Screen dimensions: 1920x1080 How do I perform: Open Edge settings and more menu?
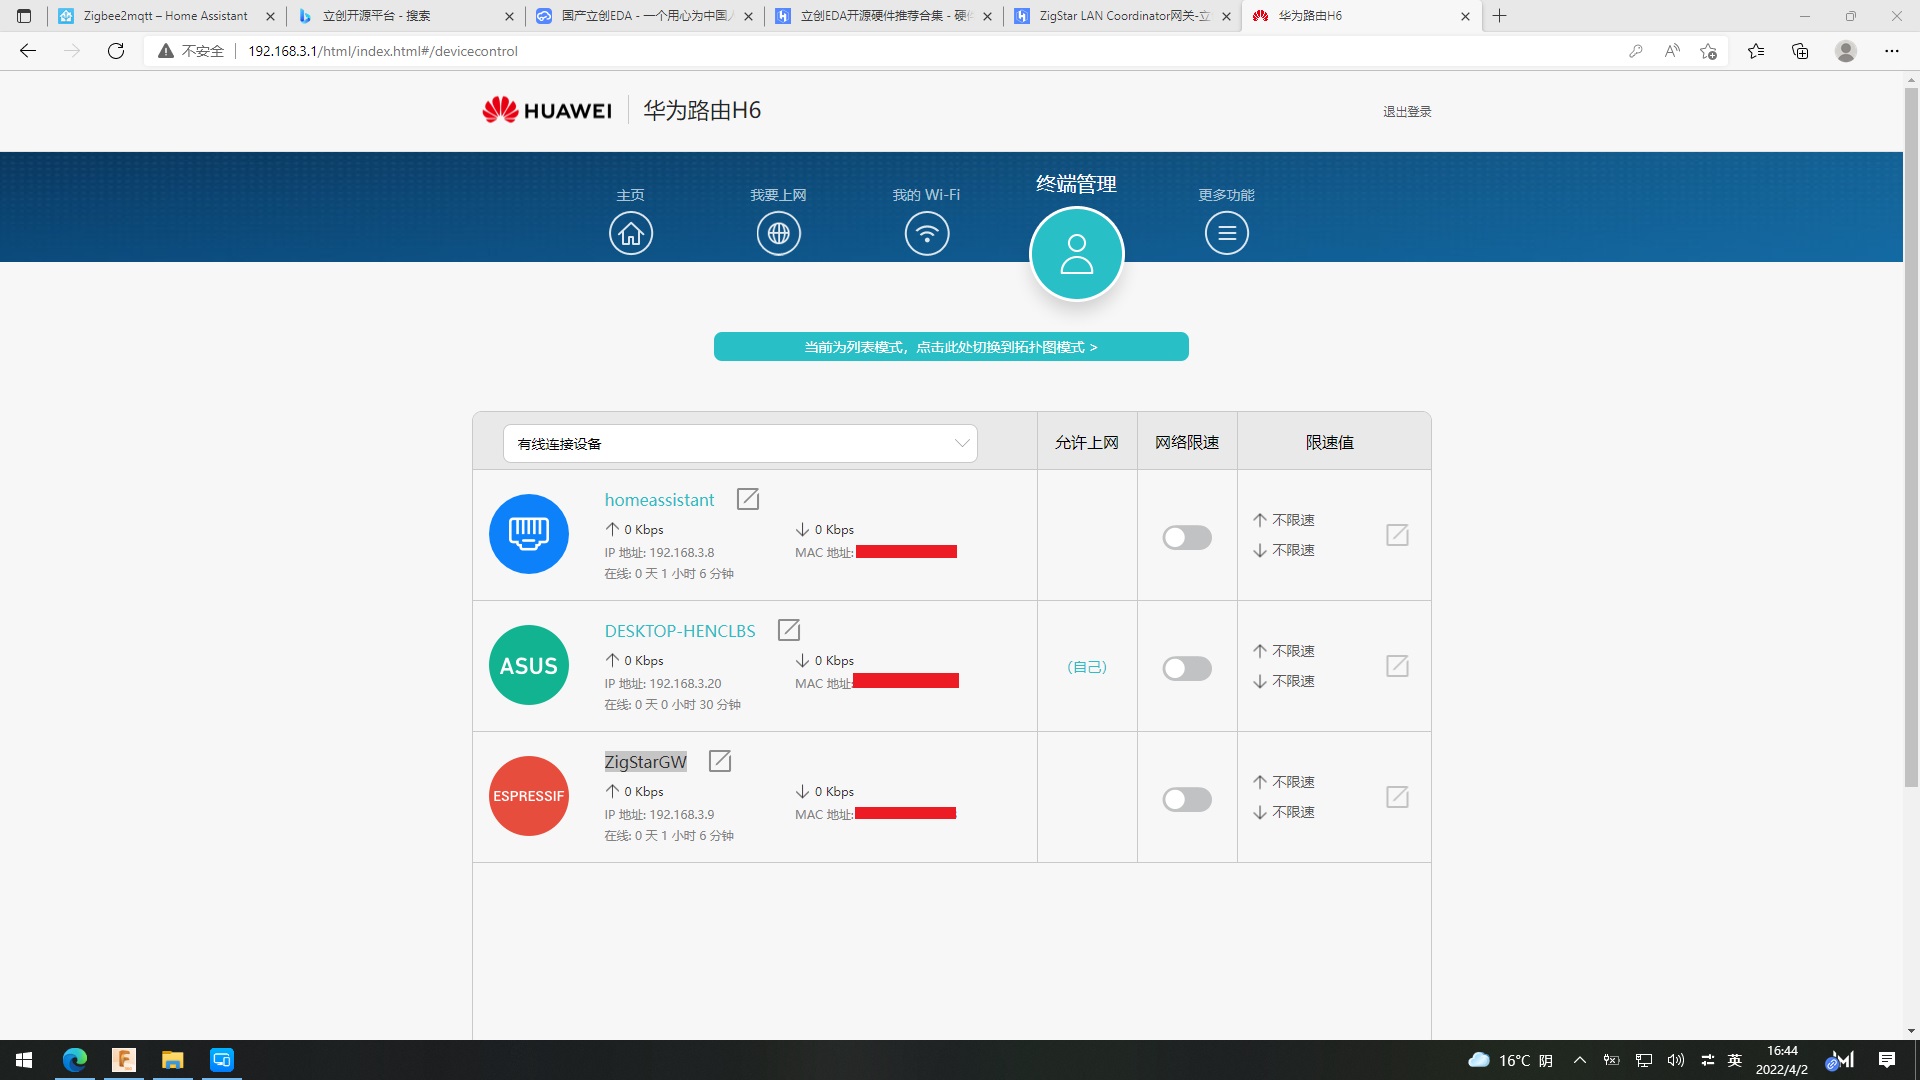1891,51
